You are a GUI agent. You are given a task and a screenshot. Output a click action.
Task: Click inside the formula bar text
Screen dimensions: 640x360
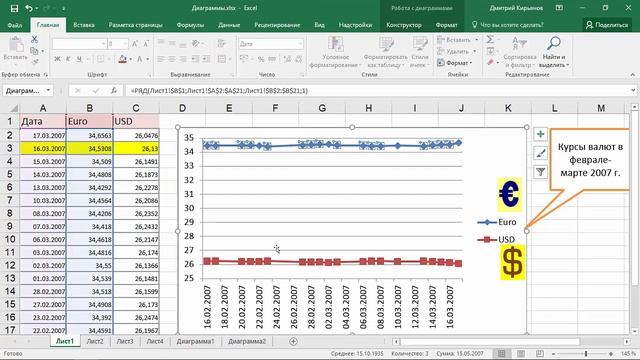376,91
